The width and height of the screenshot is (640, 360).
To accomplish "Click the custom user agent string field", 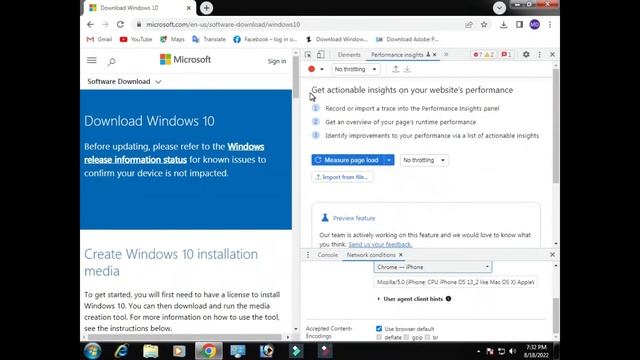I will coord(456,282).
